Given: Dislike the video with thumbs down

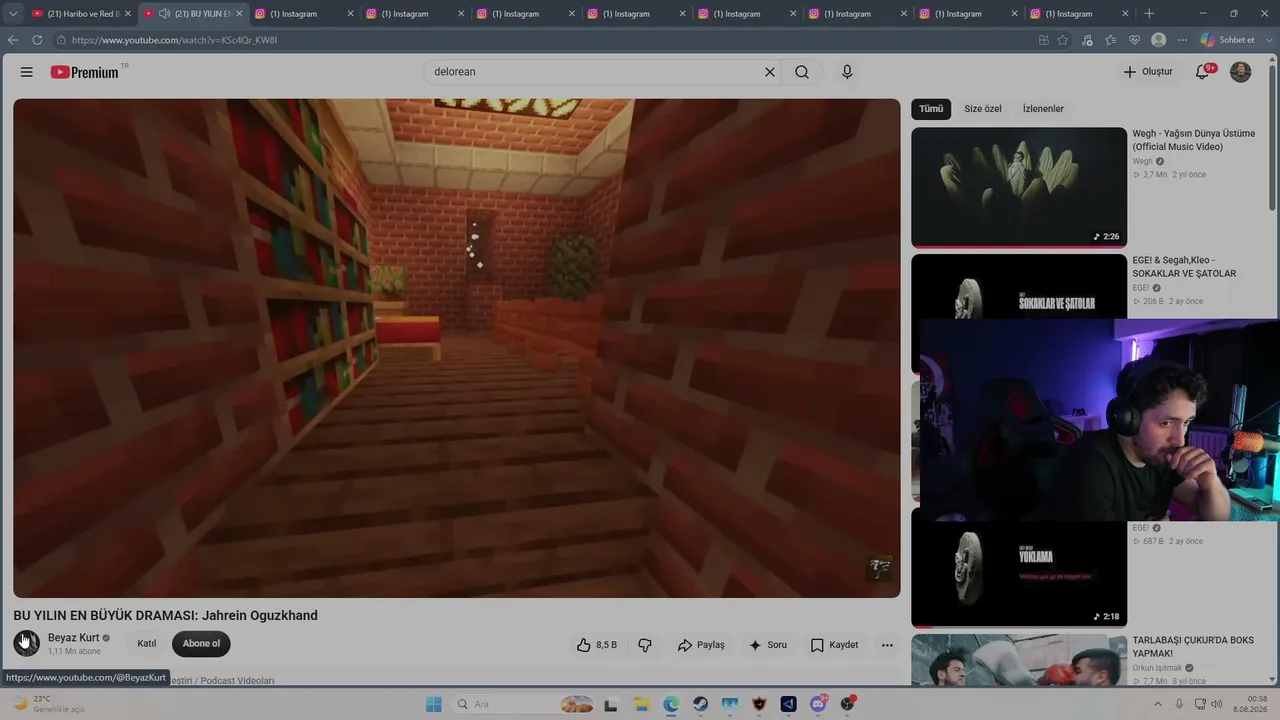Looking at the screenshot, I should point(645,645).
